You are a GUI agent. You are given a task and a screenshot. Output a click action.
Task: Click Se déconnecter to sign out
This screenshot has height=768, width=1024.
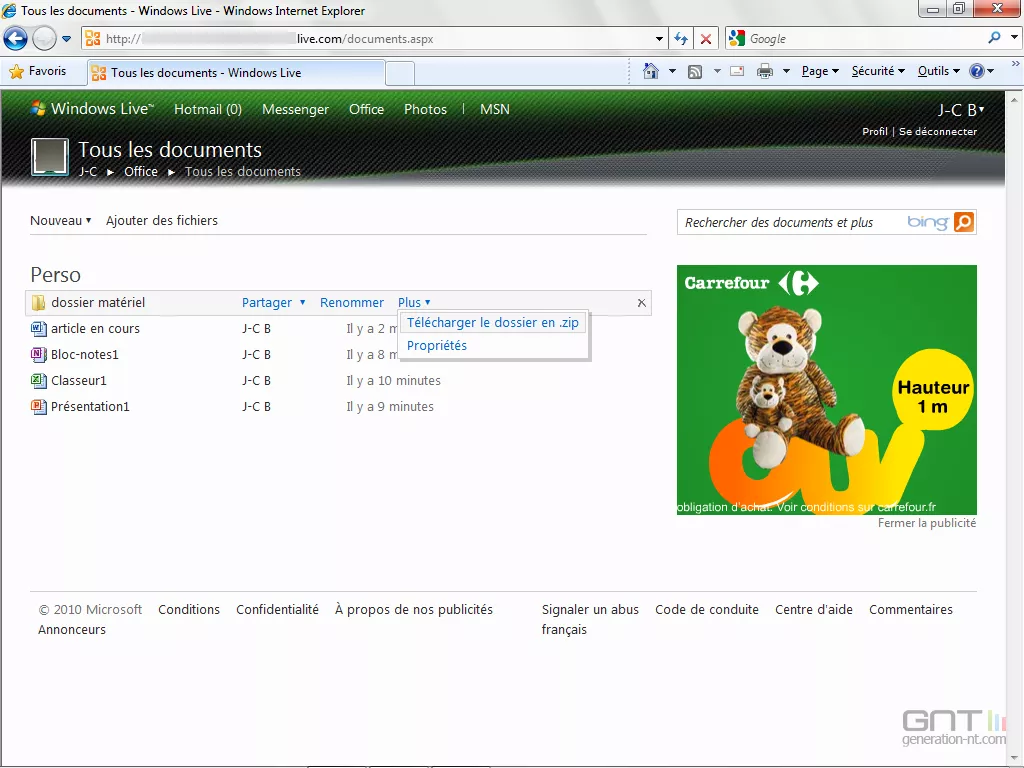pyautogui.click(x=938, y=131)
